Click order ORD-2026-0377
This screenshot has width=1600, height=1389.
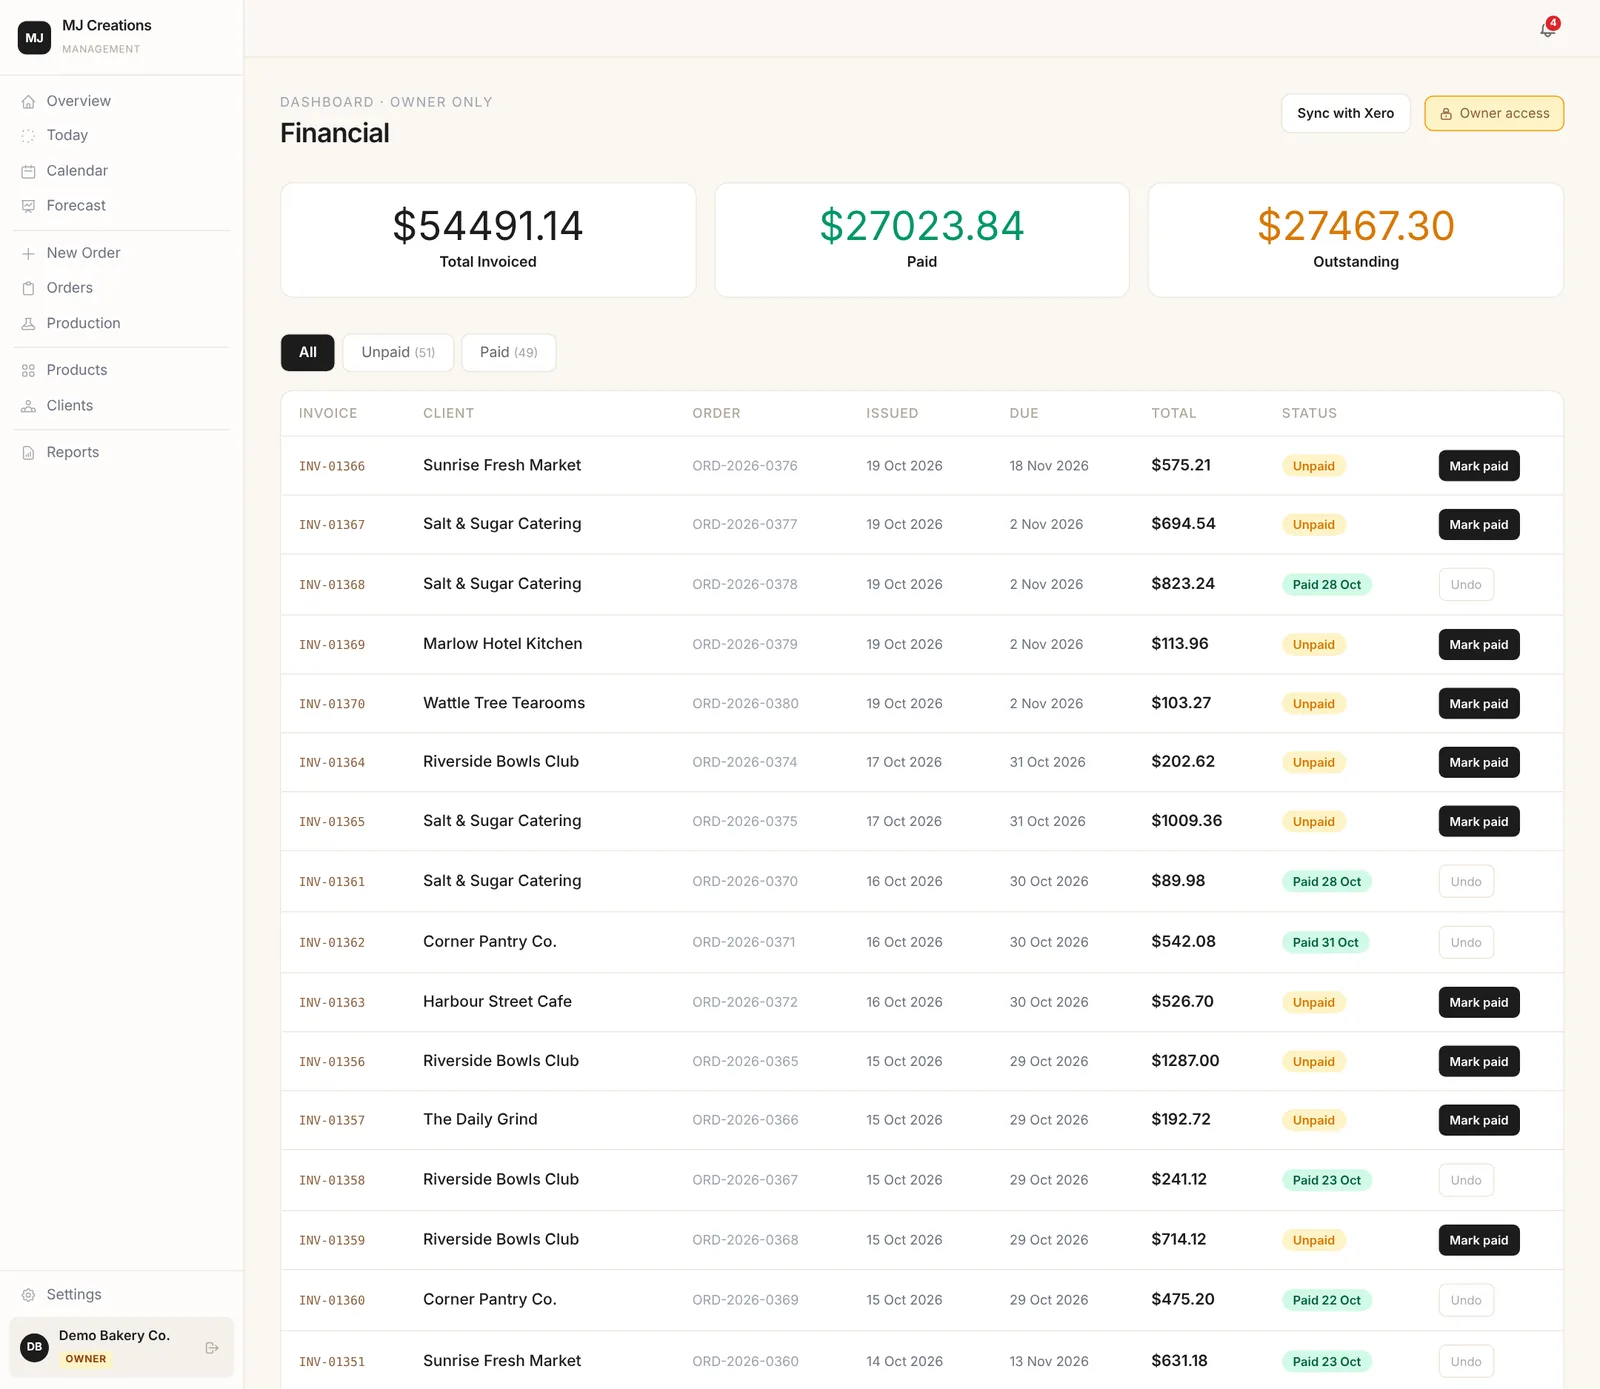point(745,524)
